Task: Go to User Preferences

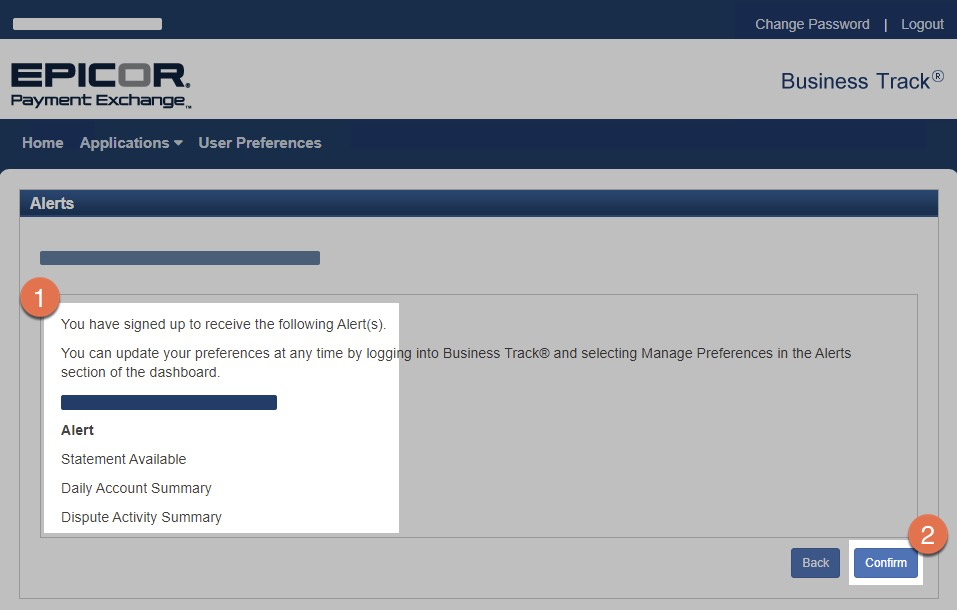Action: [260, 143]
